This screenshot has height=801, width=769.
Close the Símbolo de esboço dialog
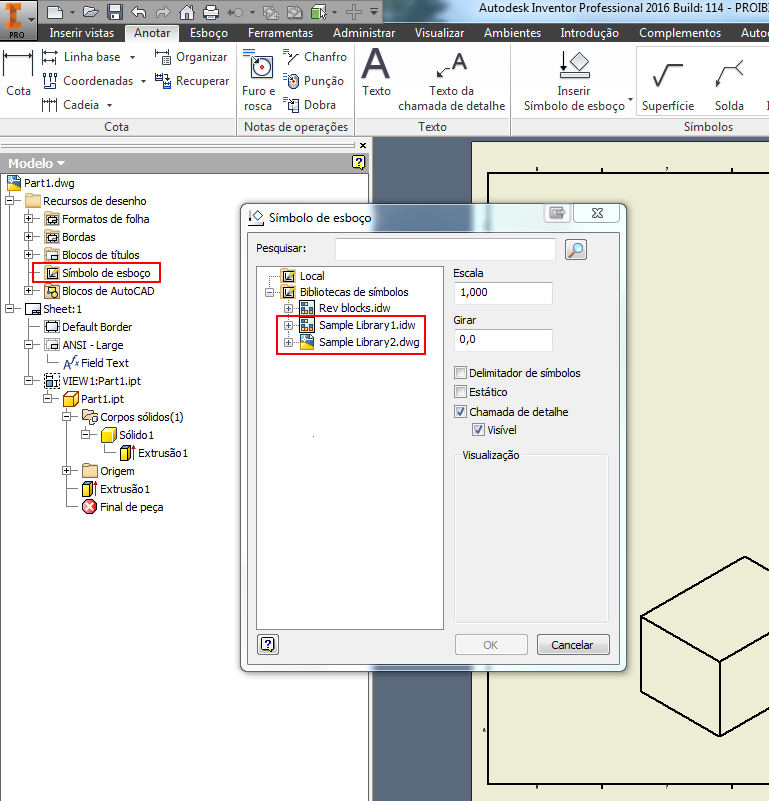coord(597,213)
